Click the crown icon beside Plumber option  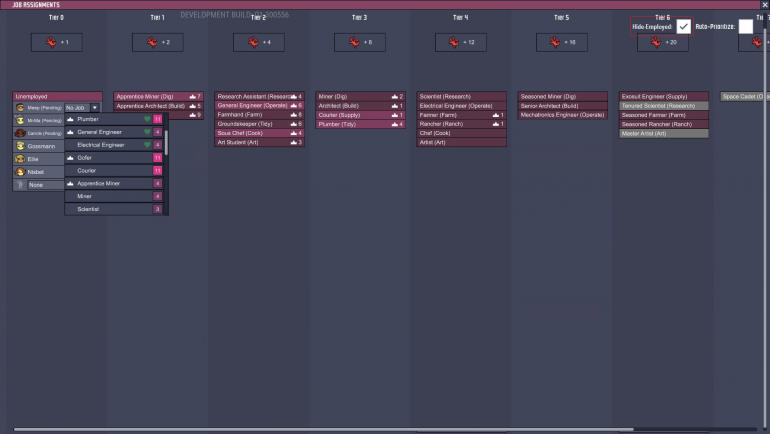[x=70, y=119]
